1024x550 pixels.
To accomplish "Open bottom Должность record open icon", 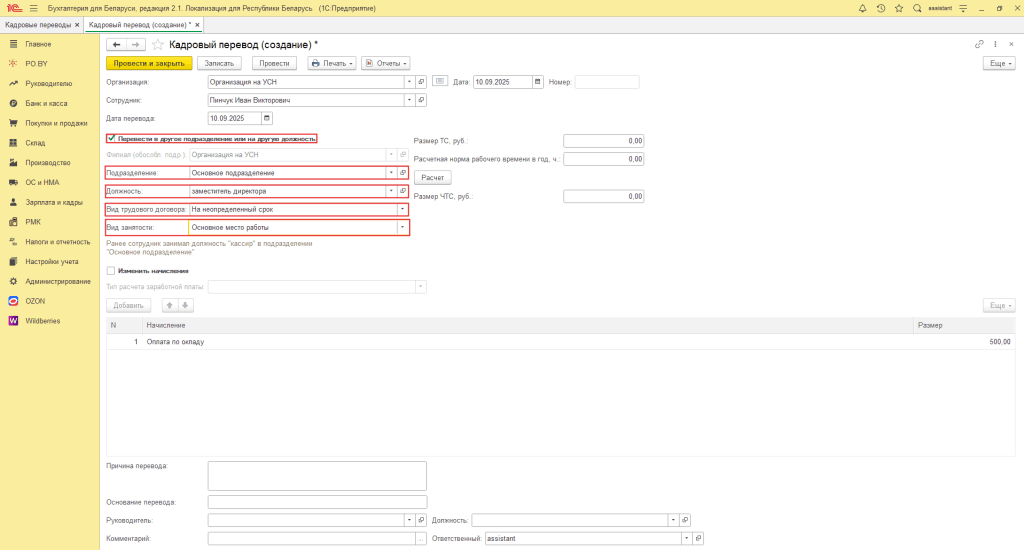I will (x=685, y=521).
